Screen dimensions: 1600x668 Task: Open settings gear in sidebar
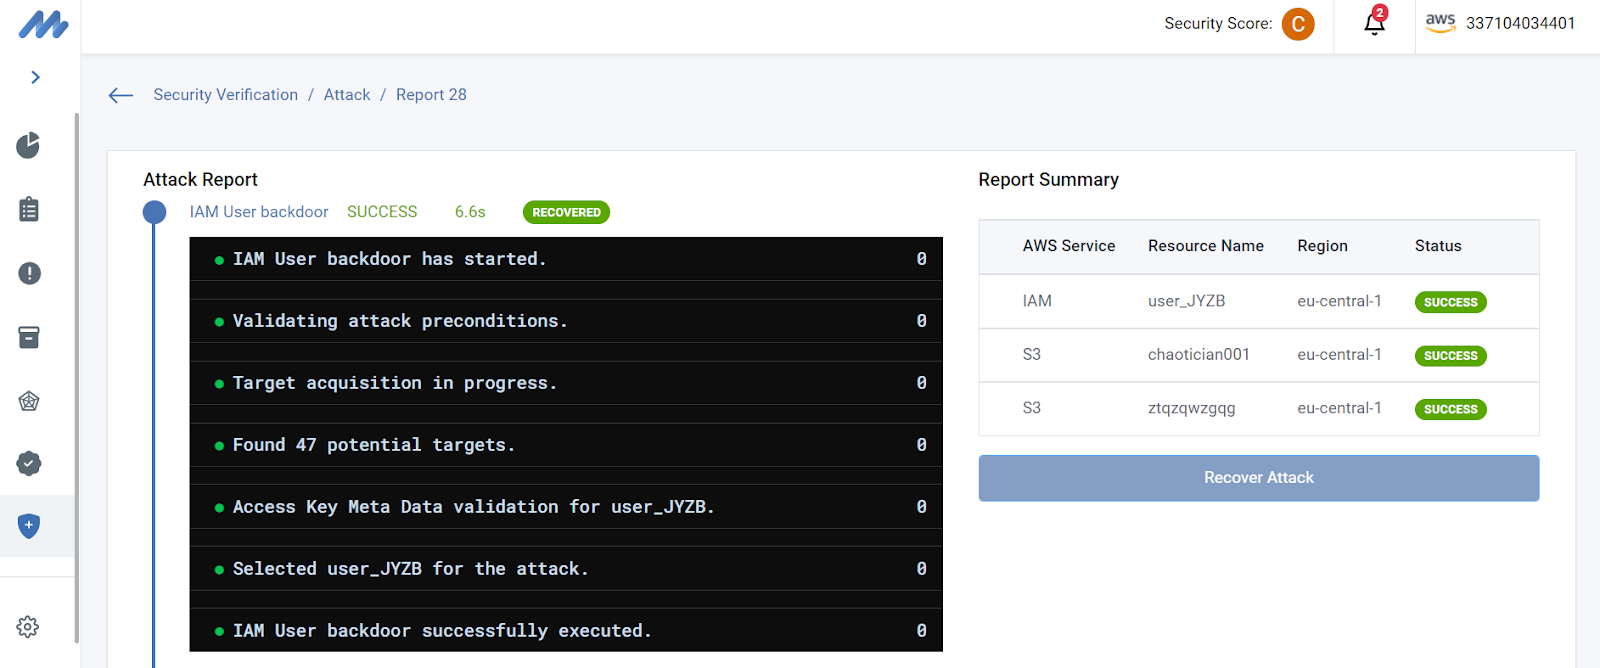pos(28,627)
